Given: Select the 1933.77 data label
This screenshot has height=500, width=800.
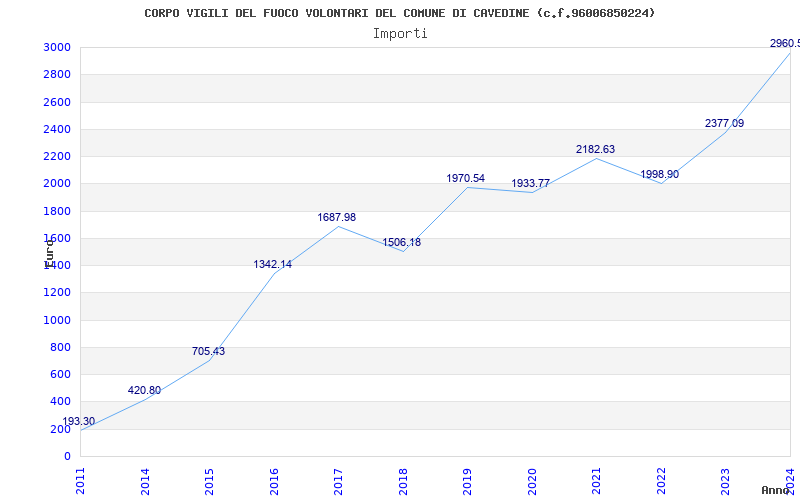Looking at the screenshot, I should (x=530, y=183).
